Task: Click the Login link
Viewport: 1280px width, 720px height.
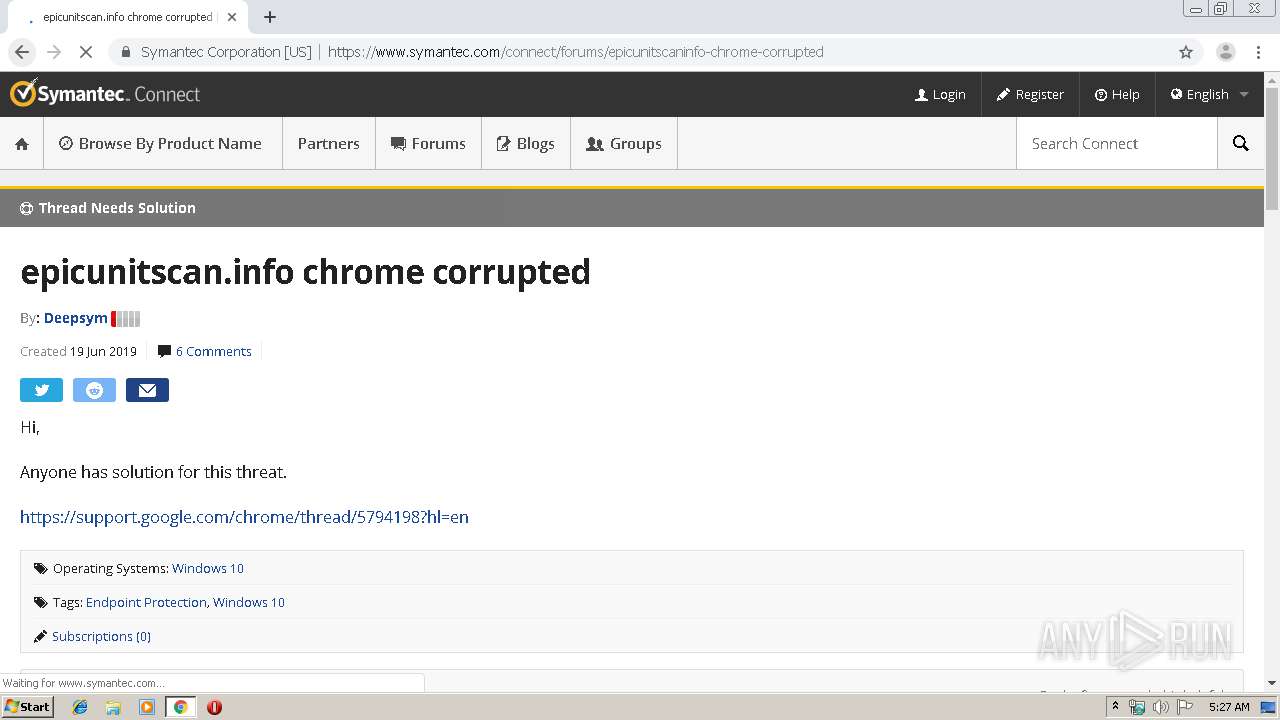Action: tap(940, 95)
